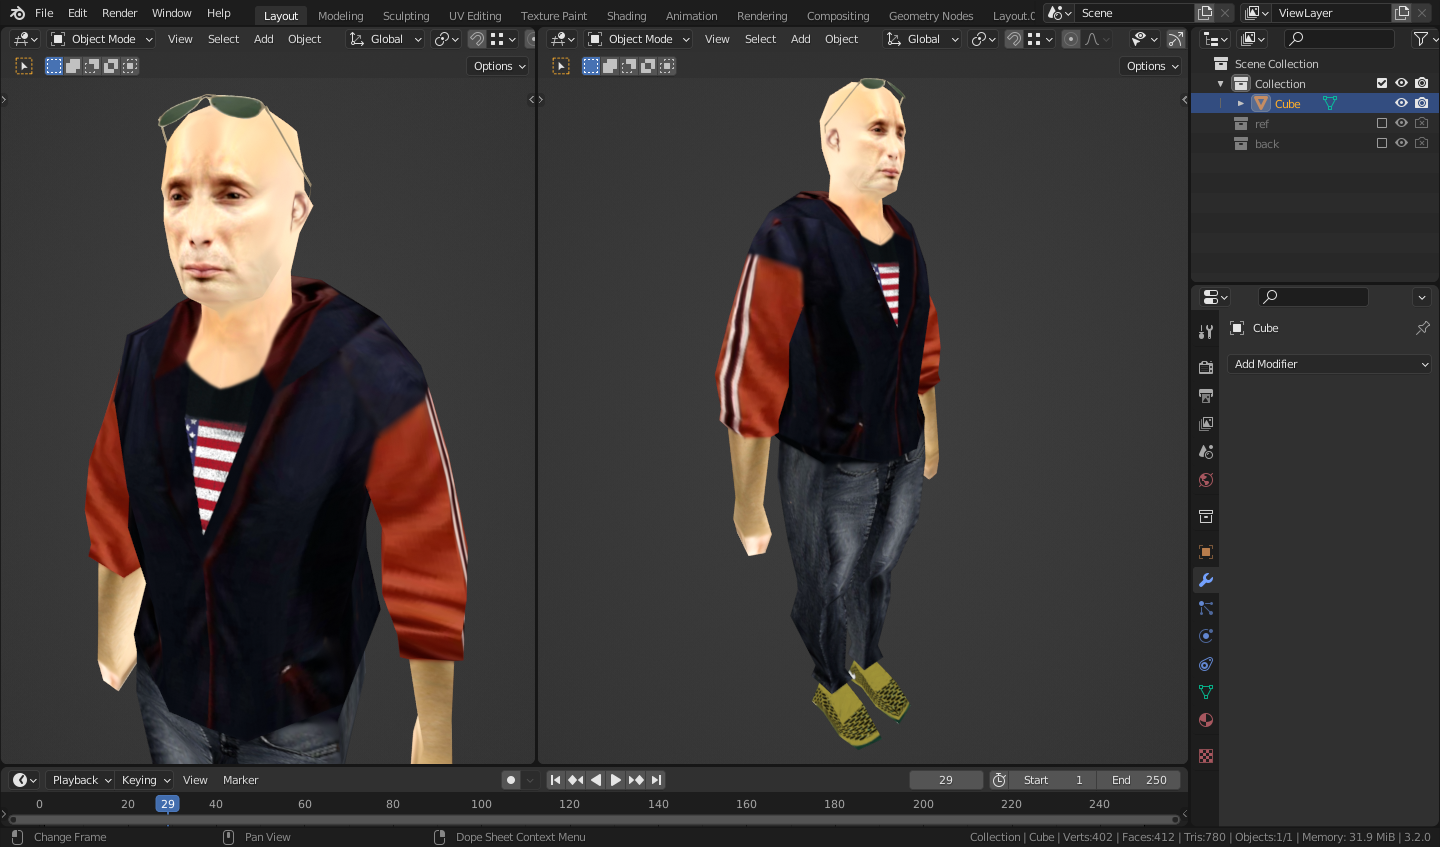Open the File menu
The height and width of the screenshot is (847, 1440).
pyautogui.click(x=44, y=13)
